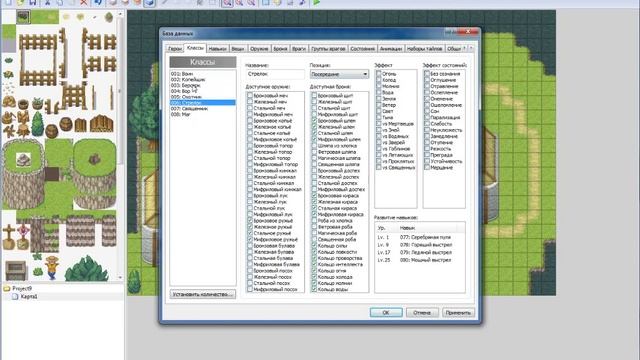
Task: Toggle the Бронзовый щит armor checkbox
Action: 314,95
